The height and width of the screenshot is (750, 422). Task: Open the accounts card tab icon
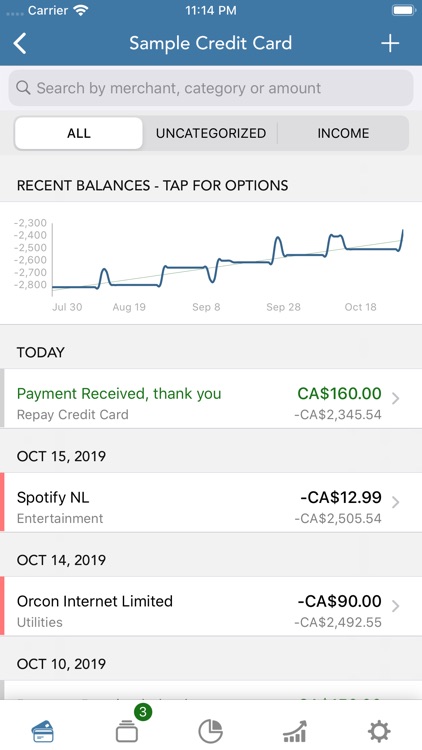(x=43, y=732)
